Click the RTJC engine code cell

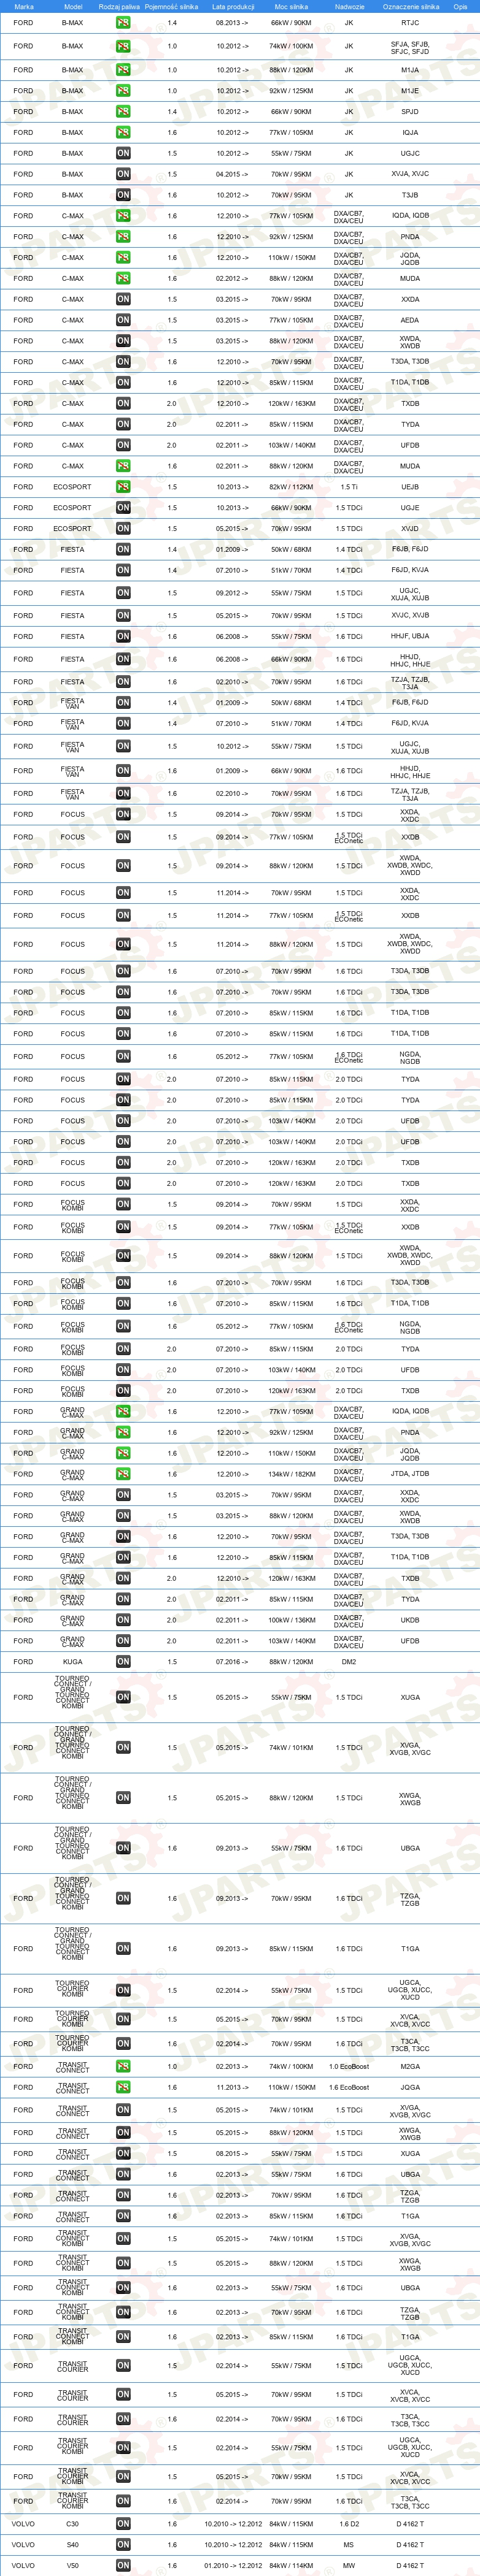[410, 22]
